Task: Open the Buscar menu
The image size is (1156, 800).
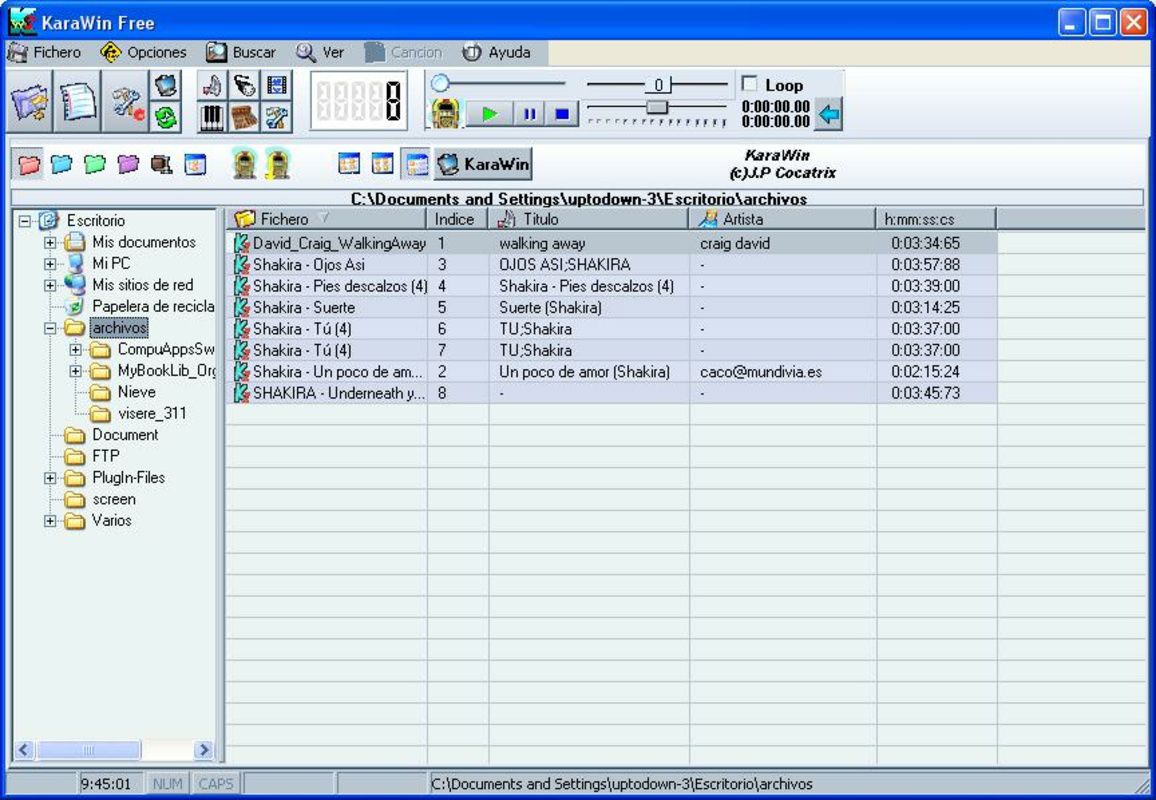Action: click(x=241, y=52)
